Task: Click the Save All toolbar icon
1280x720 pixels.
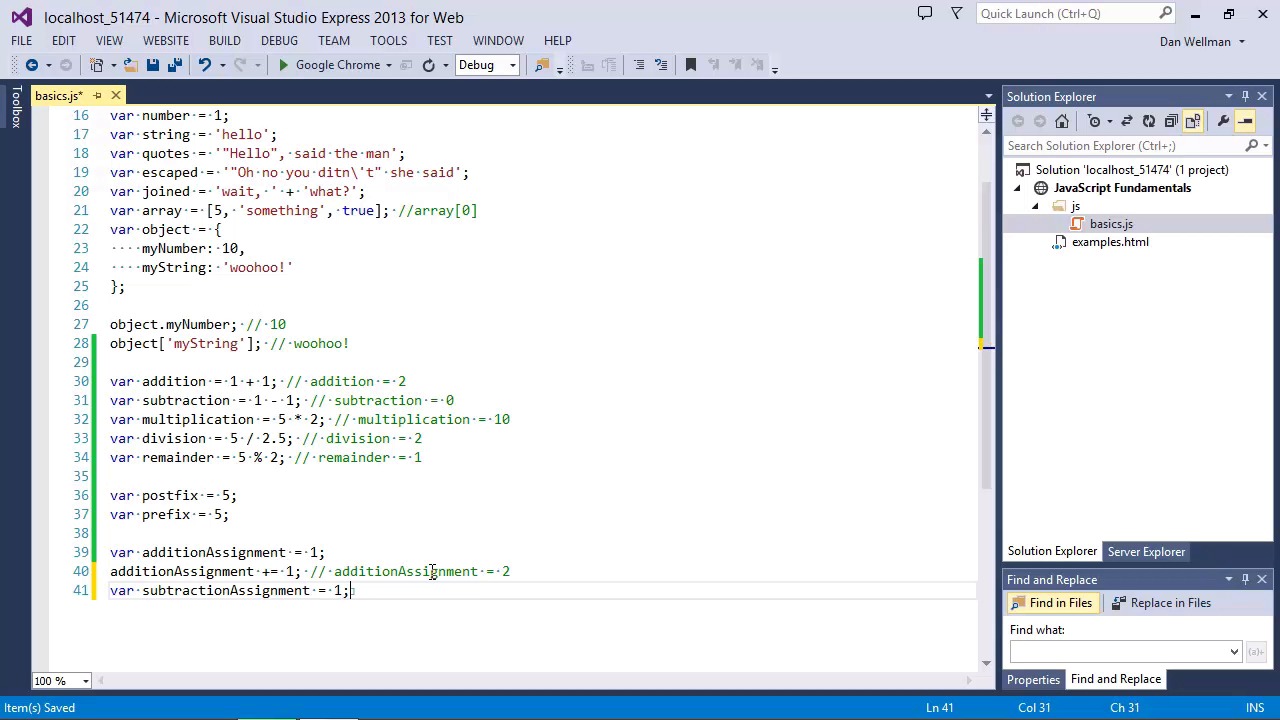Action: click(174, 65)
